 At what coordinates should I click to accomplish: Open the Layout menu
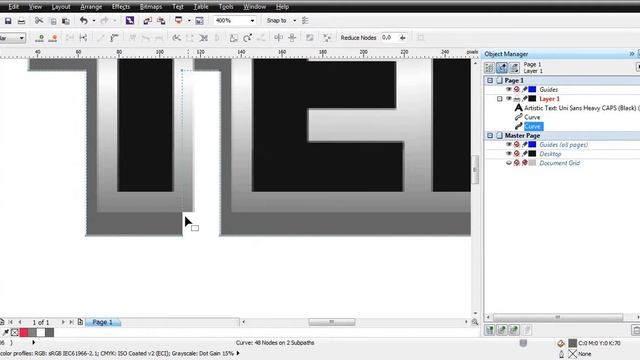click(61, 7)
